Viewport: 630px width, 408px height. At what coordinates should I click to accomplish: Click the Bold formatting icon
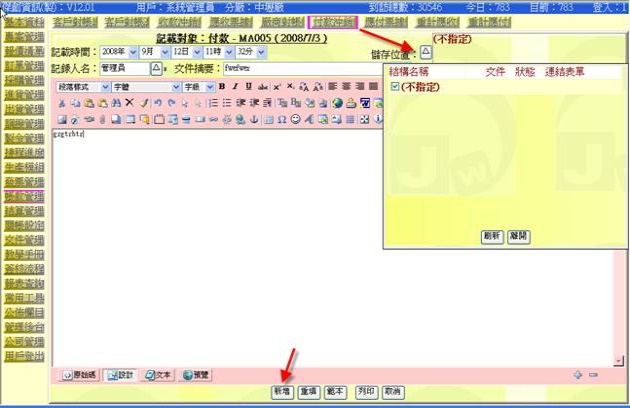[222, 87]
